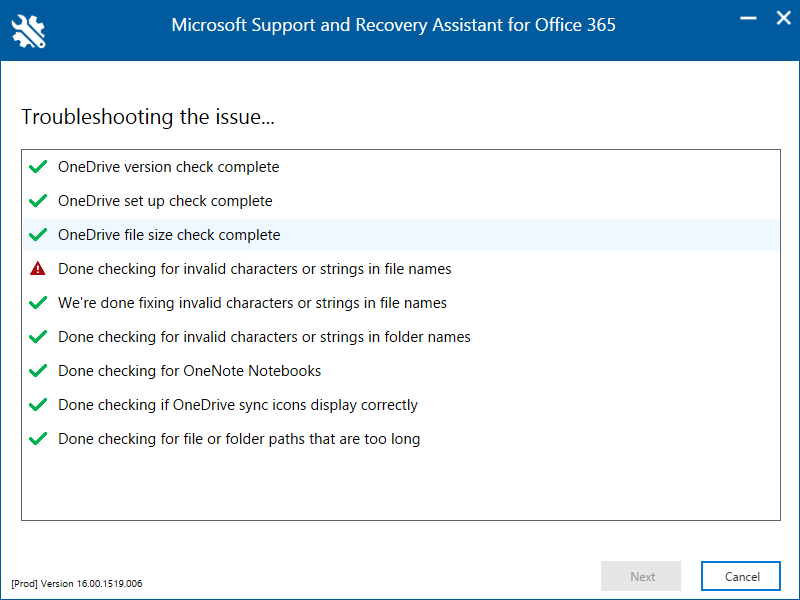
Task: Select the OneNote Notebooks result row
Action: 190,371
